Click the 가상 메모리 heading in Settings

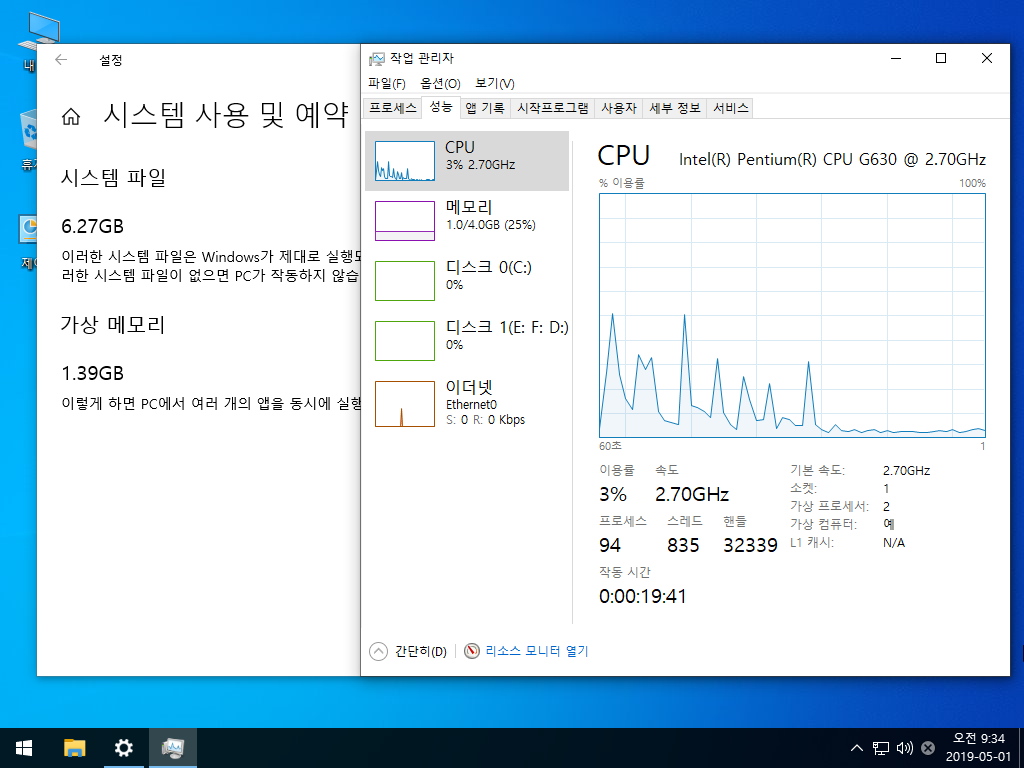(x=113, y=325)
